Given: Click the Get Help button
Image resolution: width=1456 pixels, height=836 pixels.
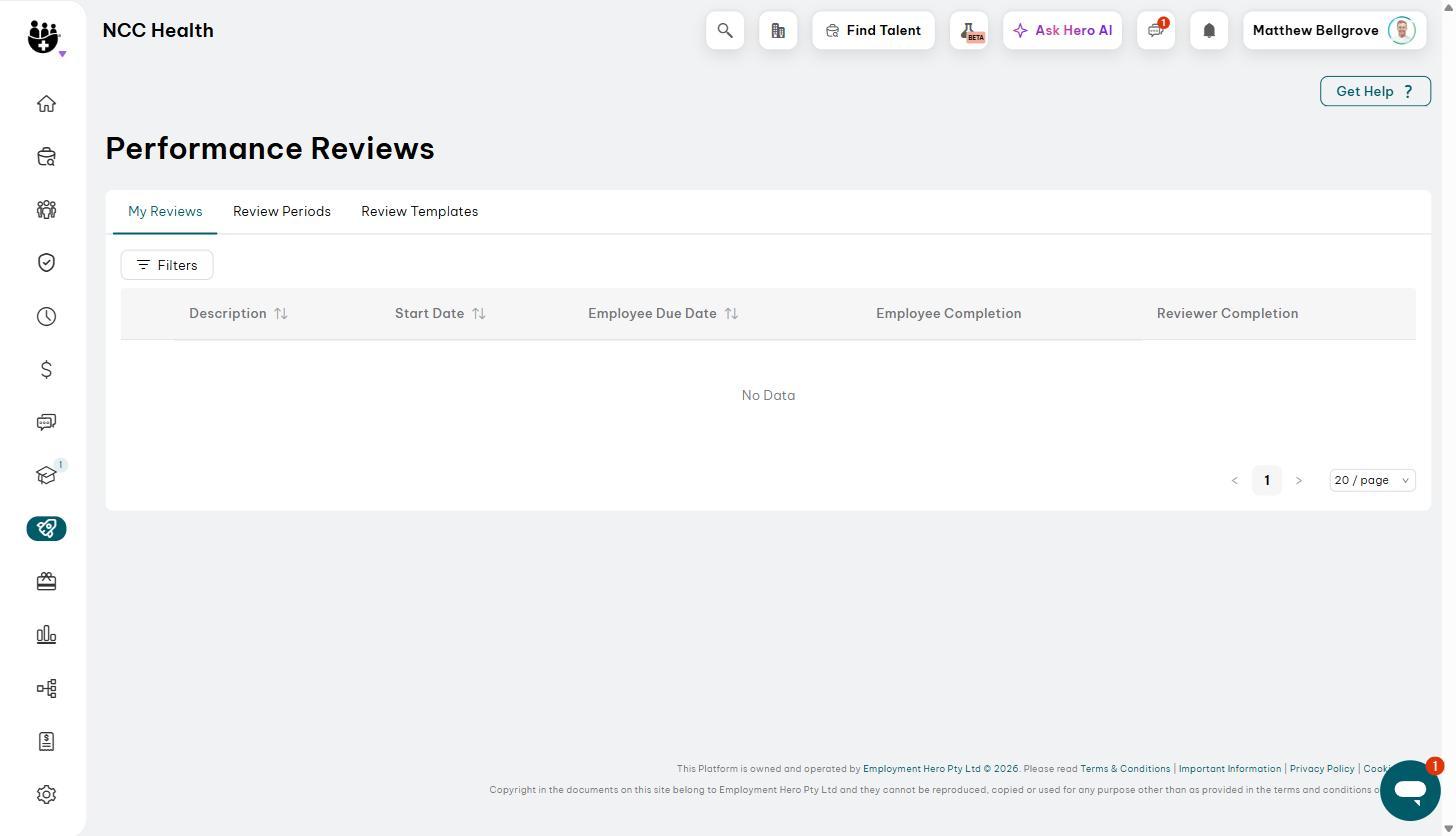Looking at the screenshot, I should [x=1375, y=91].
